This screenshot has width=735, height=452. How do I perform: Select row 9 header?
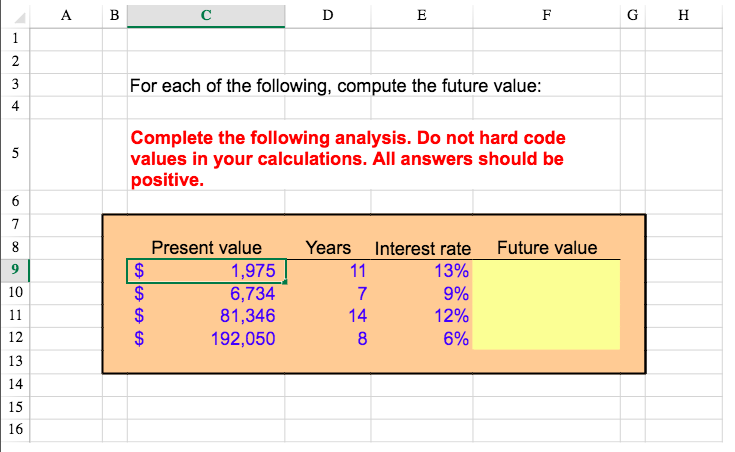coord(15,270)
